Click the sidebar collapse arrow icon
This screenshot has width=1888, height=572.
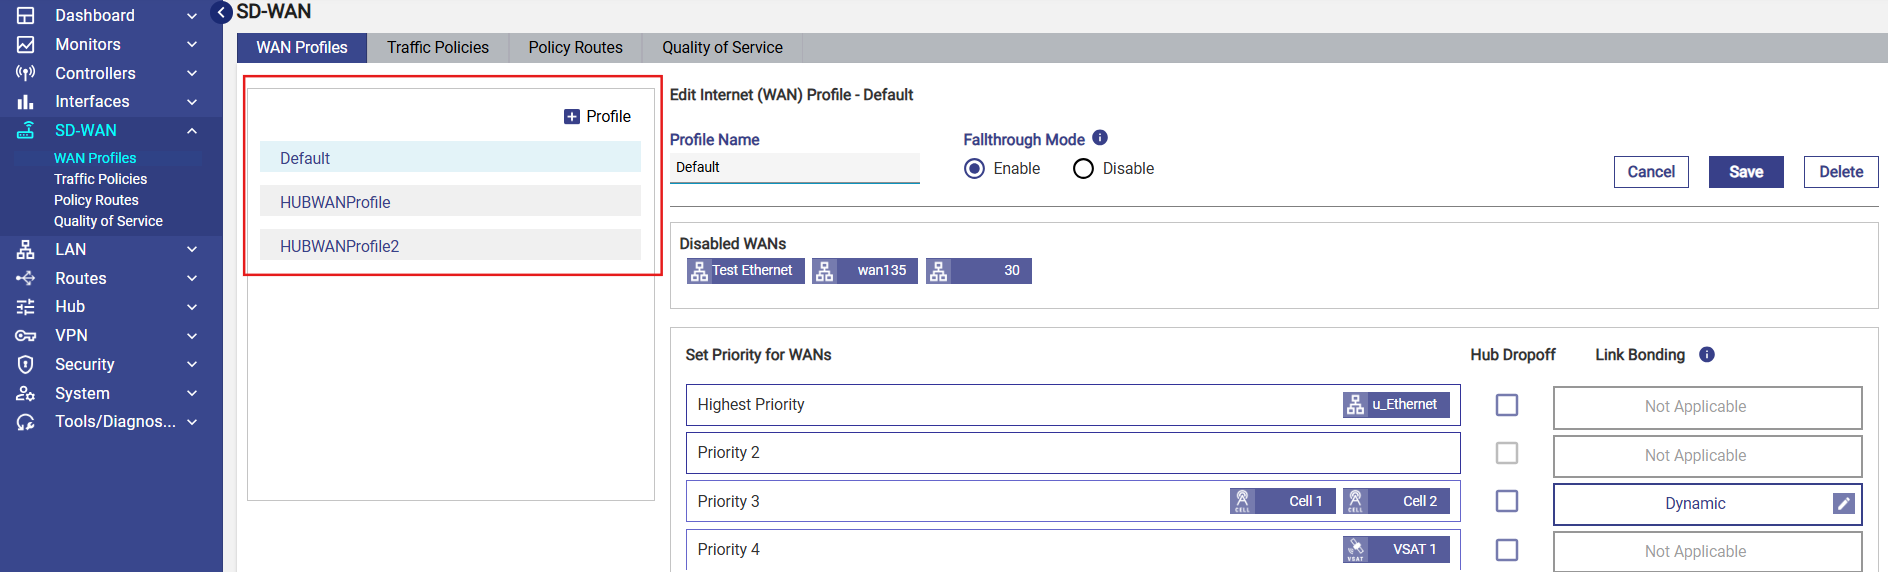click(x=222, y=13)
